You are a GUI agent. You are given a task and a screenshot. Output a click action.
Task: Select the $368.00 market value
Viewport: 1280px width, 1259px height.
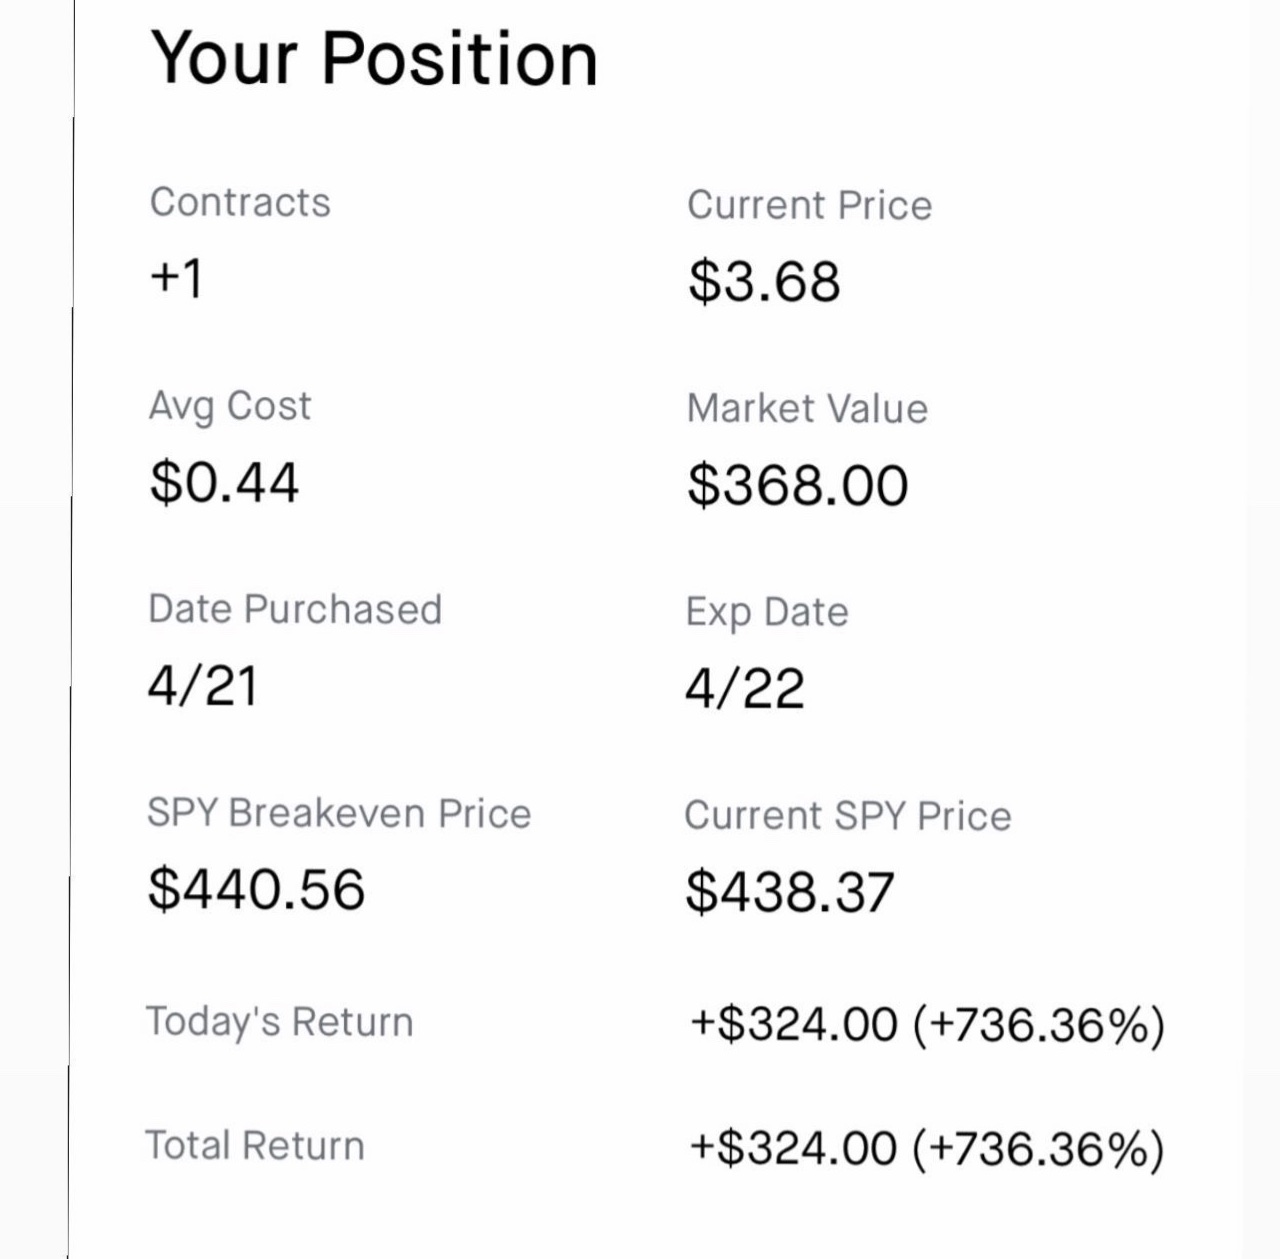(797, 486)
